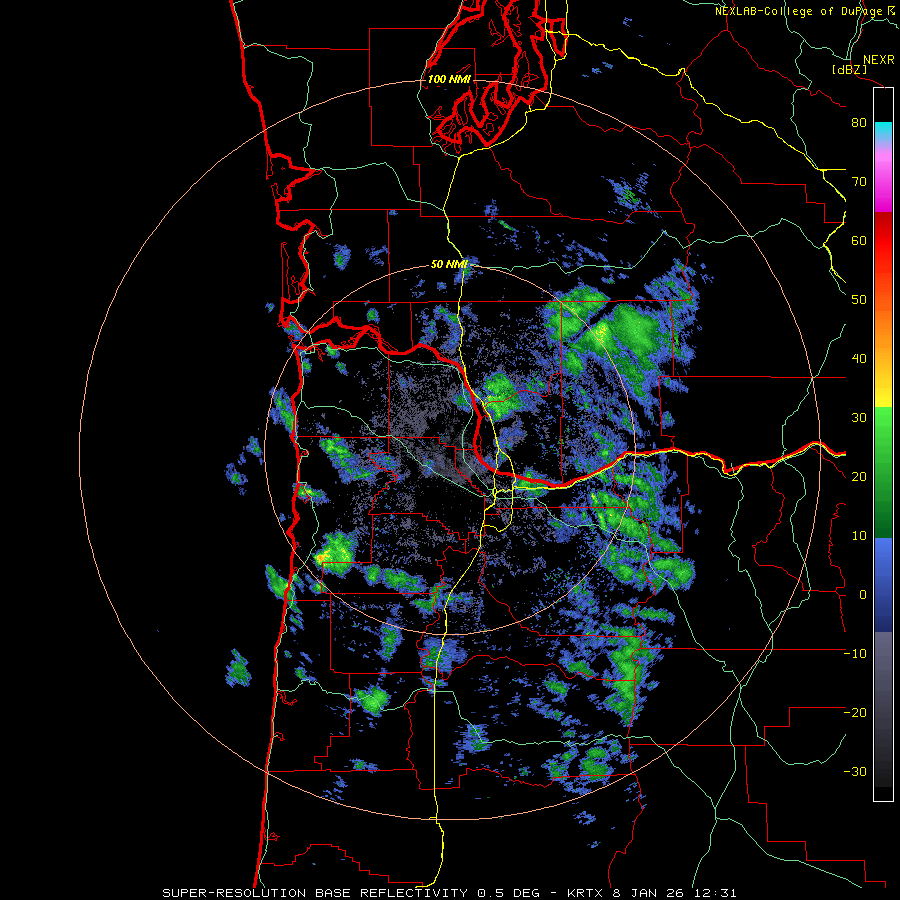Click the 12:31 time stamp
This screenshot has width=900, height=900.
click(x=717, y=893)
